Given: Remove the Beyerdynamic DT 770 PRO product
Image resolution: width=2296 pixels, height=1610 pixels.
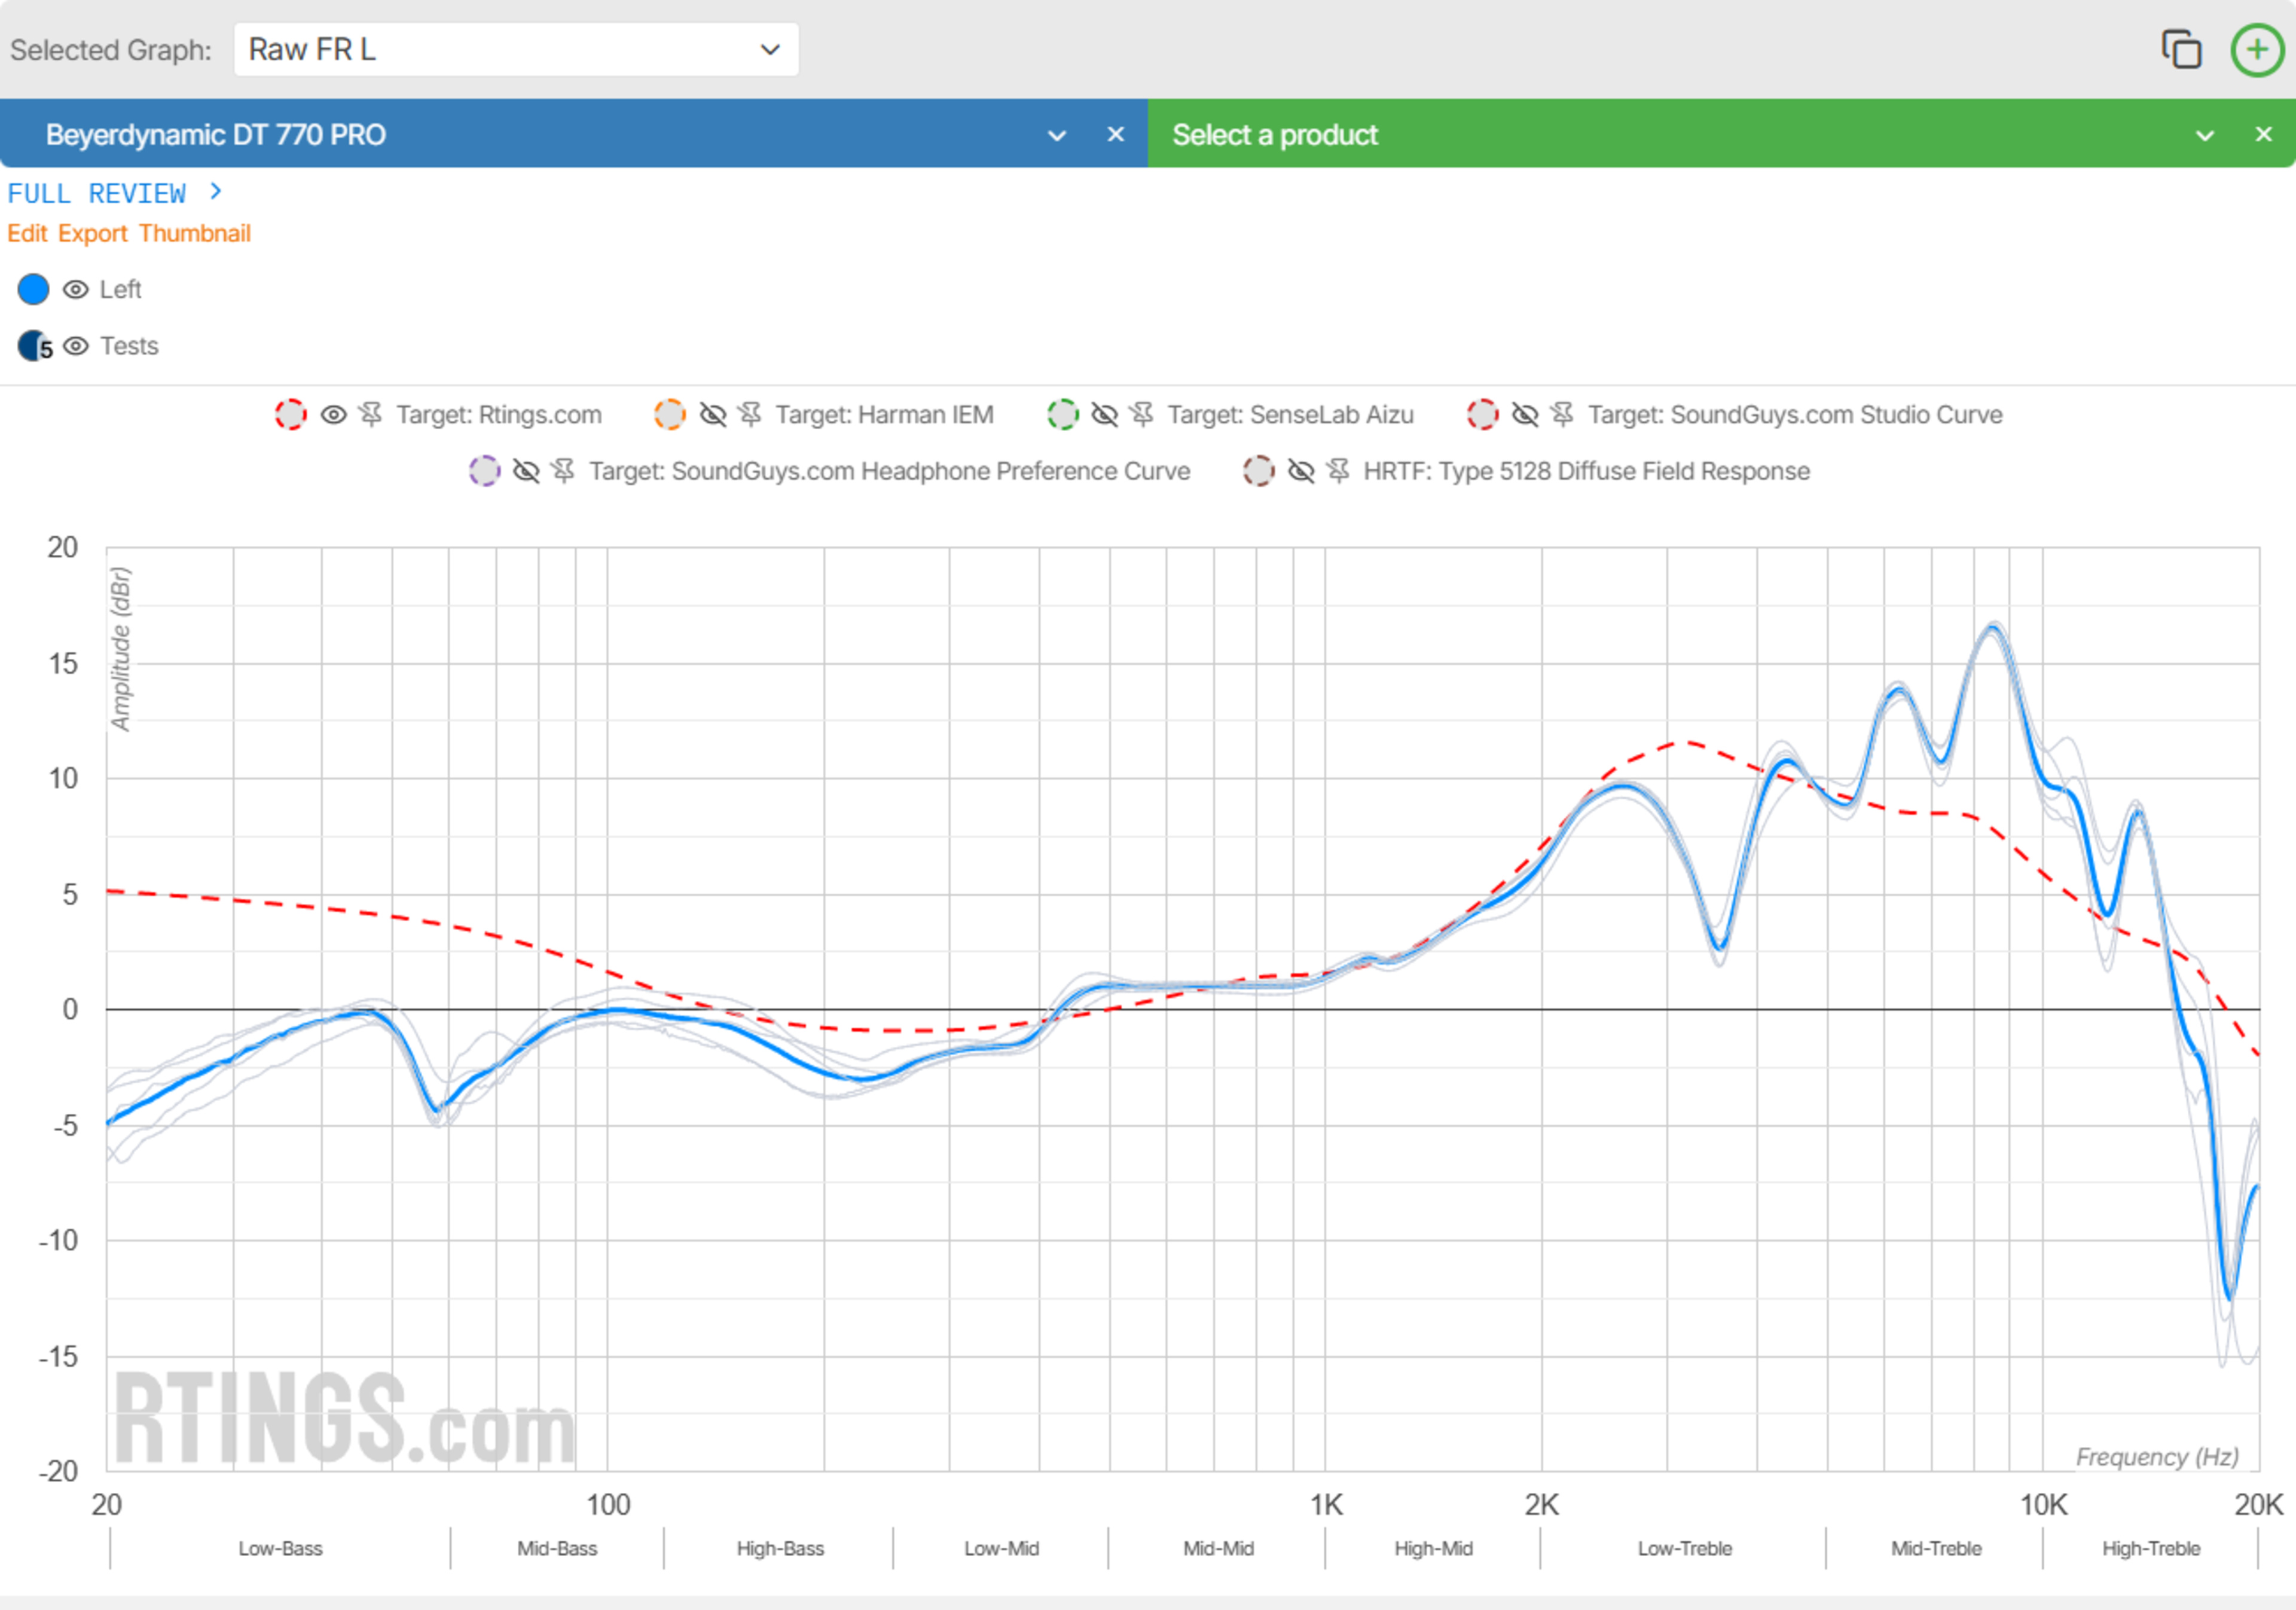Looking at the screenshot, I should tap(1116, 134).
